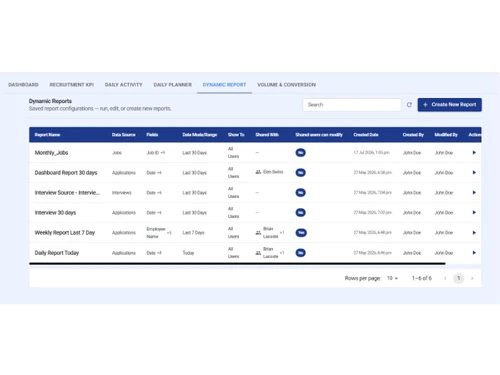Click the Show To column header
Screen dimensions: 500x375
(236, 135)
